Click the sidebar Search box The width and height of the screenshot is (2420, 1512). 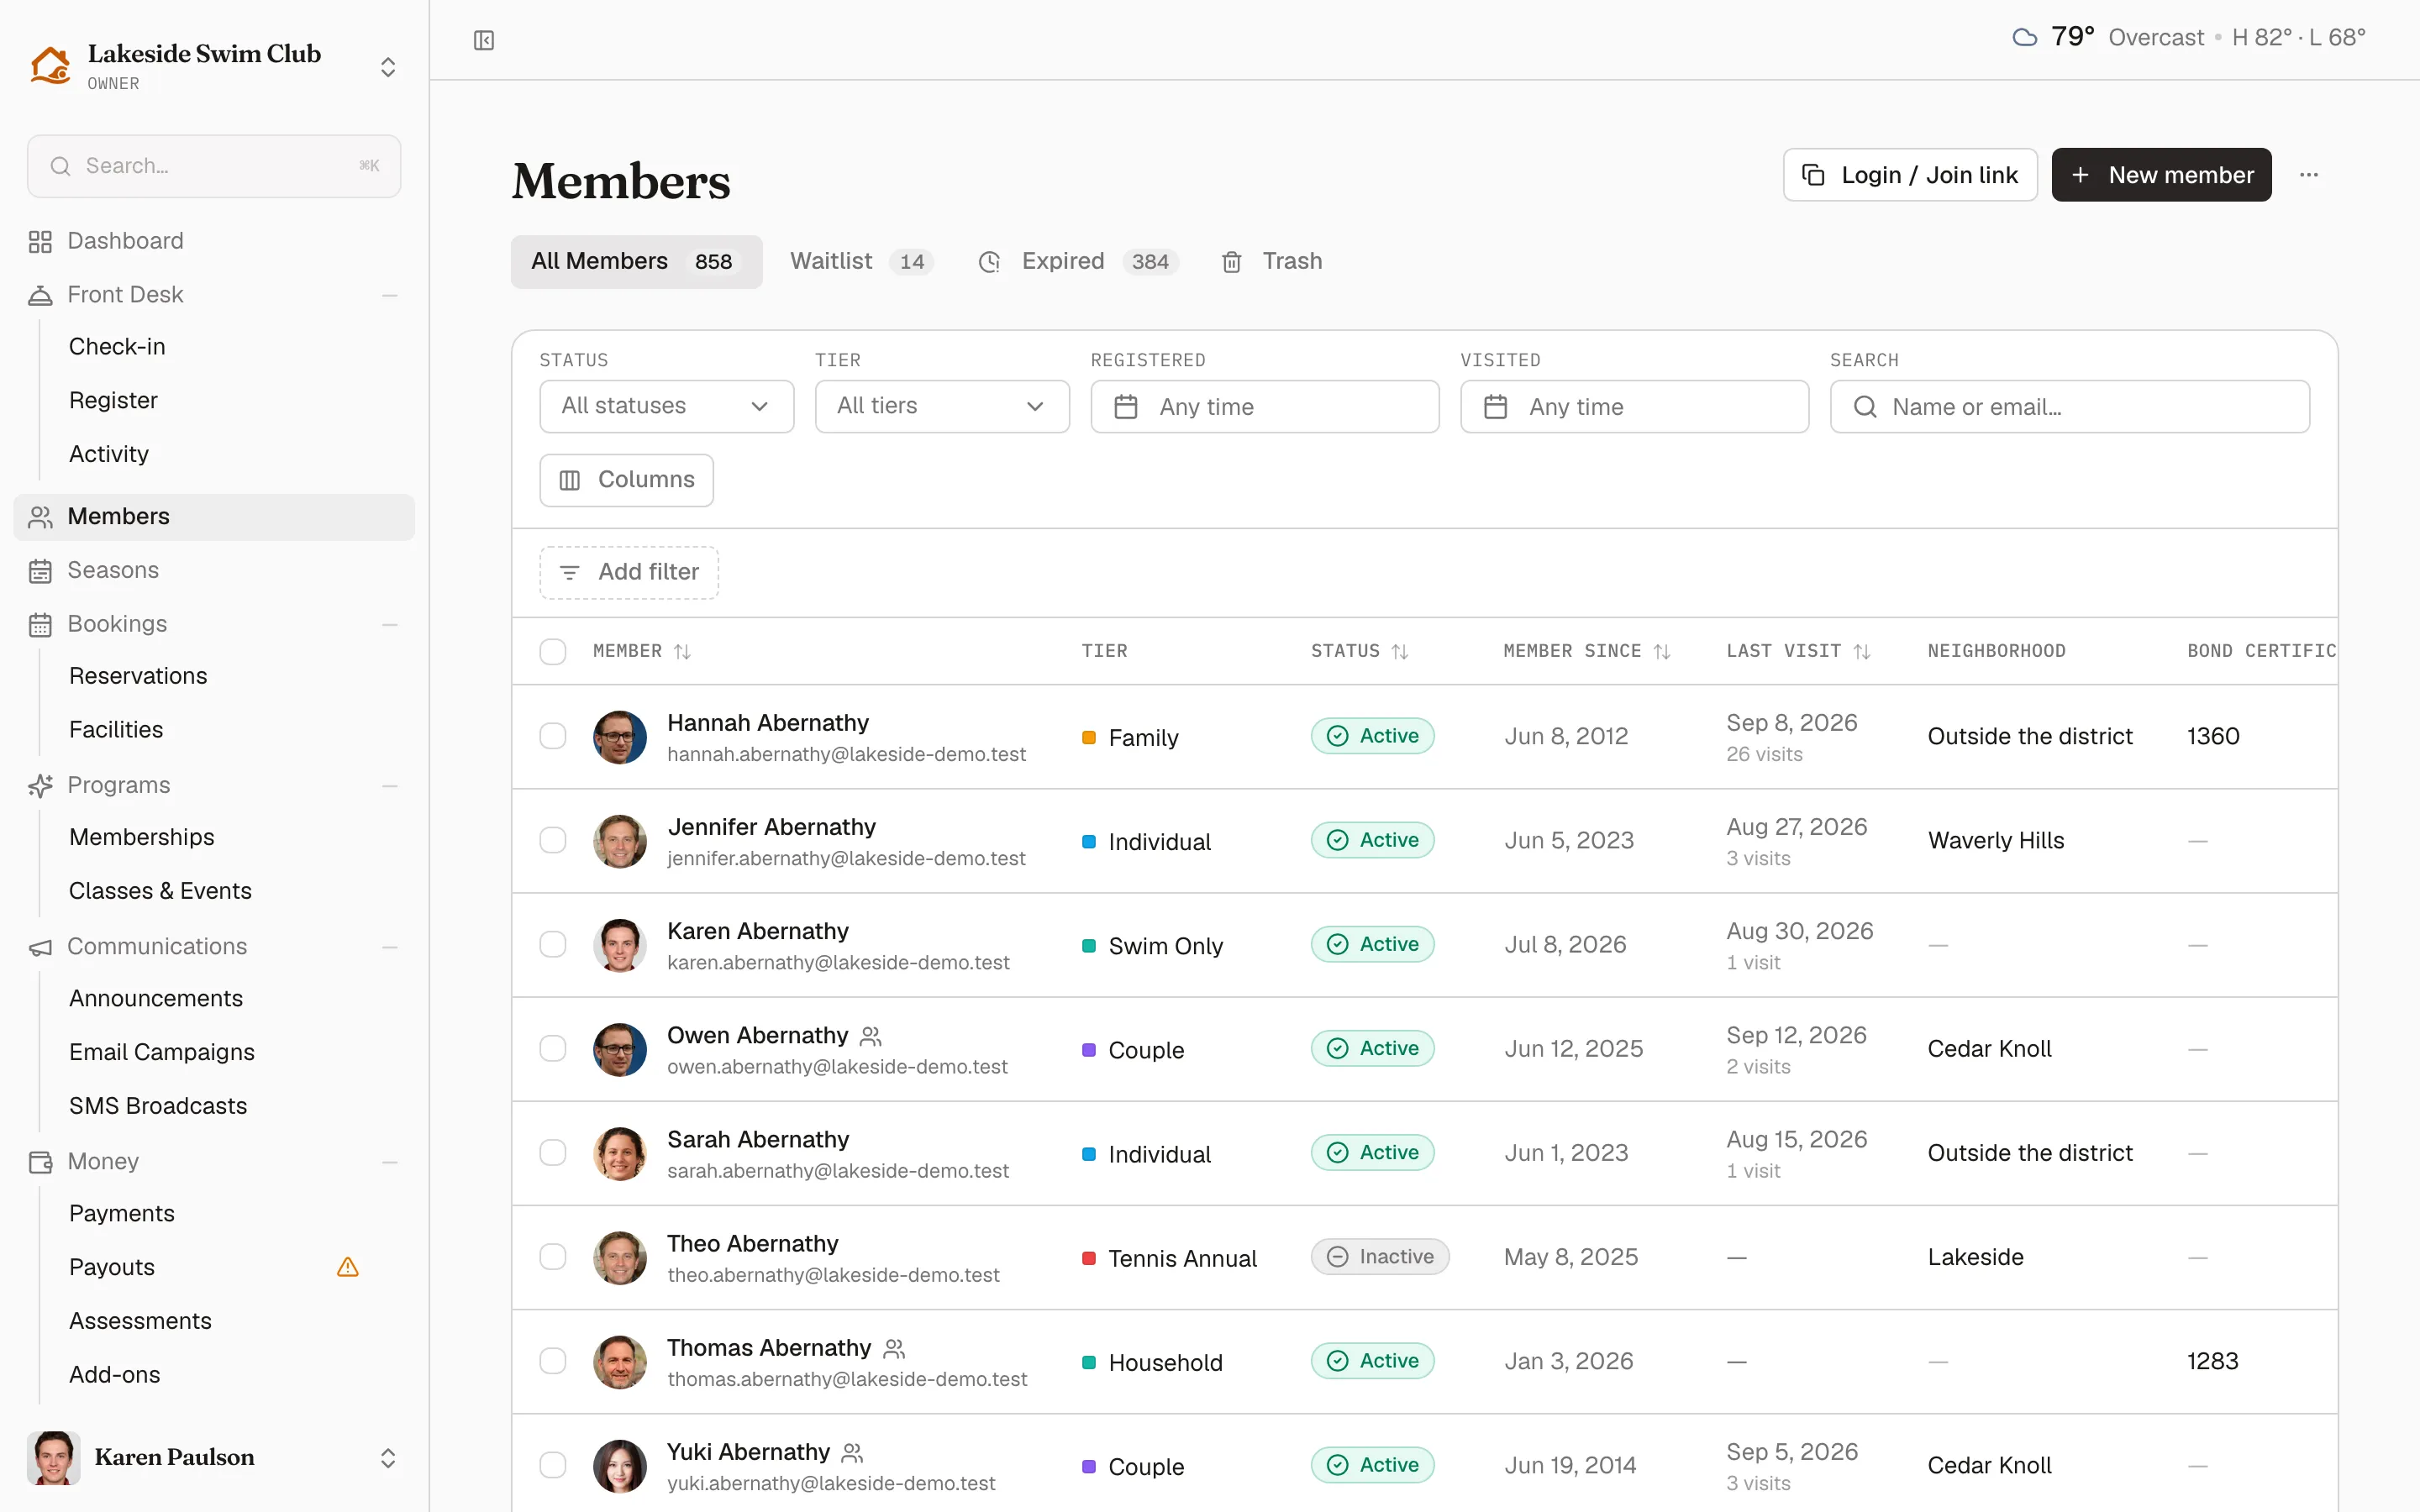(x=214, y=166)
